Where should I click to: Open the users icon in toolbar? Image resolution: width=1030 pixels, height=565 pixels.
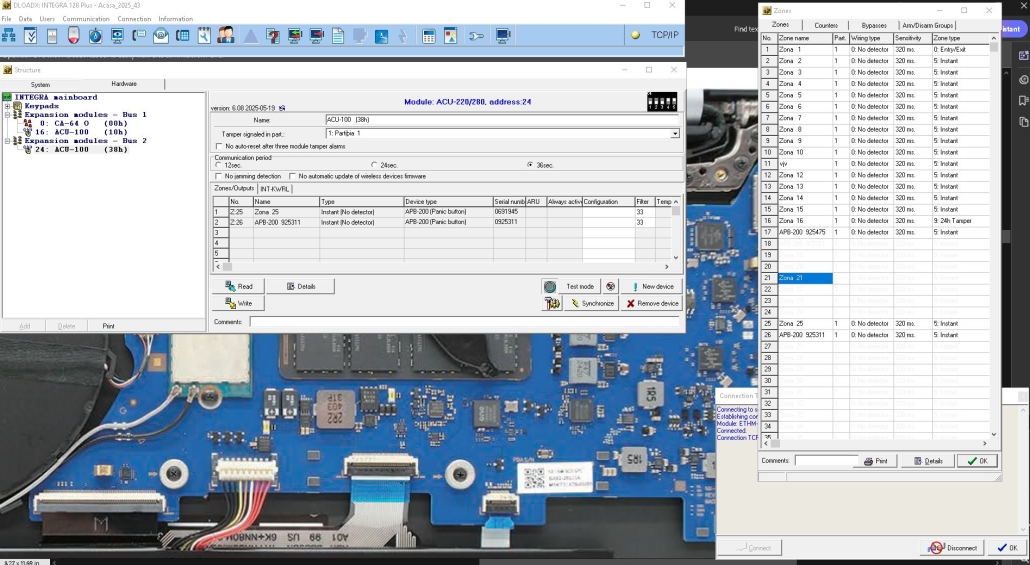coord(226,36)
